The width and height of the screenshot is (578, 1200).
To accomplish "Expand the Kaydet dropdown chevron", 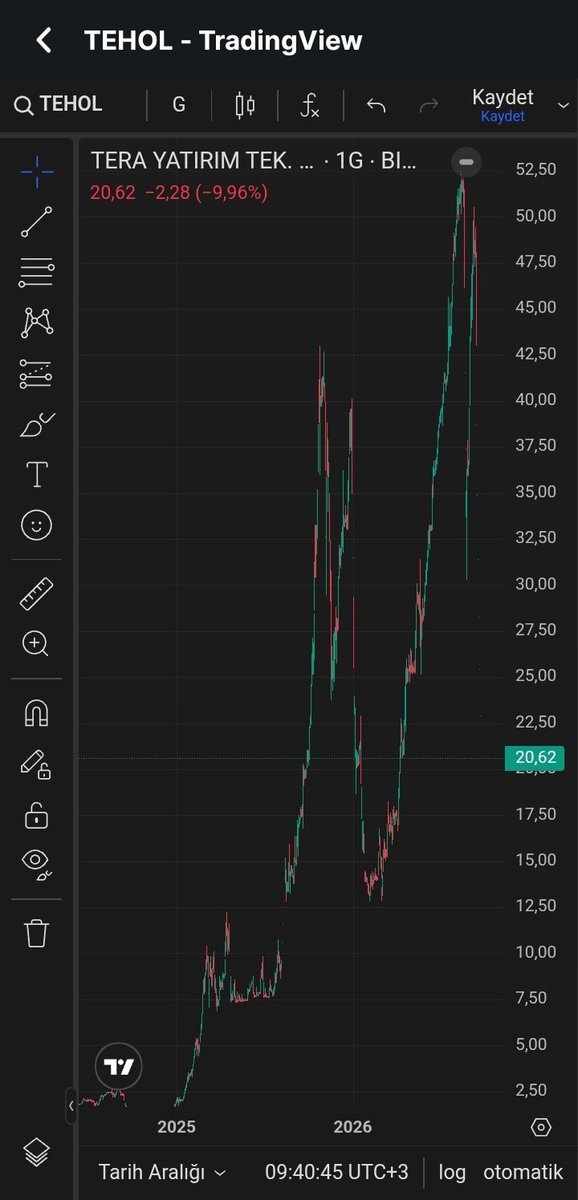I will pos(562,105).
